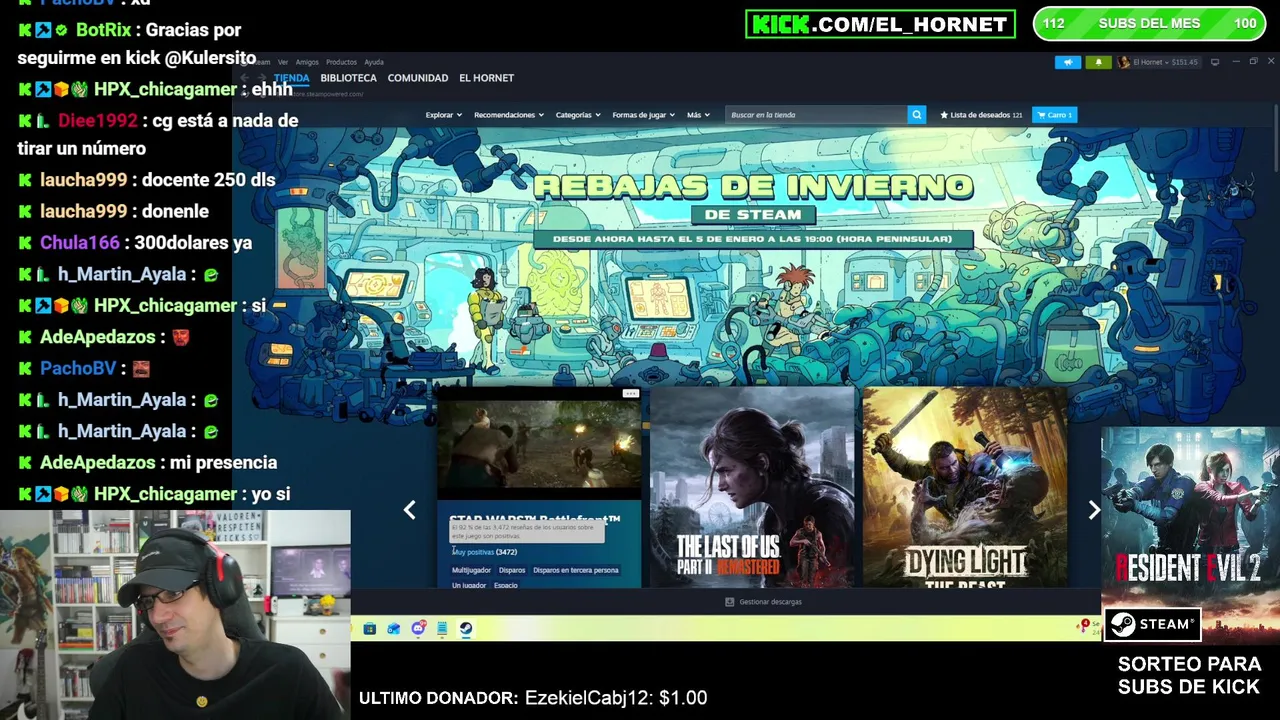Image resolution: width=1280 pixels, height=720 pixels.
Task: Click the KICK.COM/EL_HORNET overlay banner
Action: 880,24
